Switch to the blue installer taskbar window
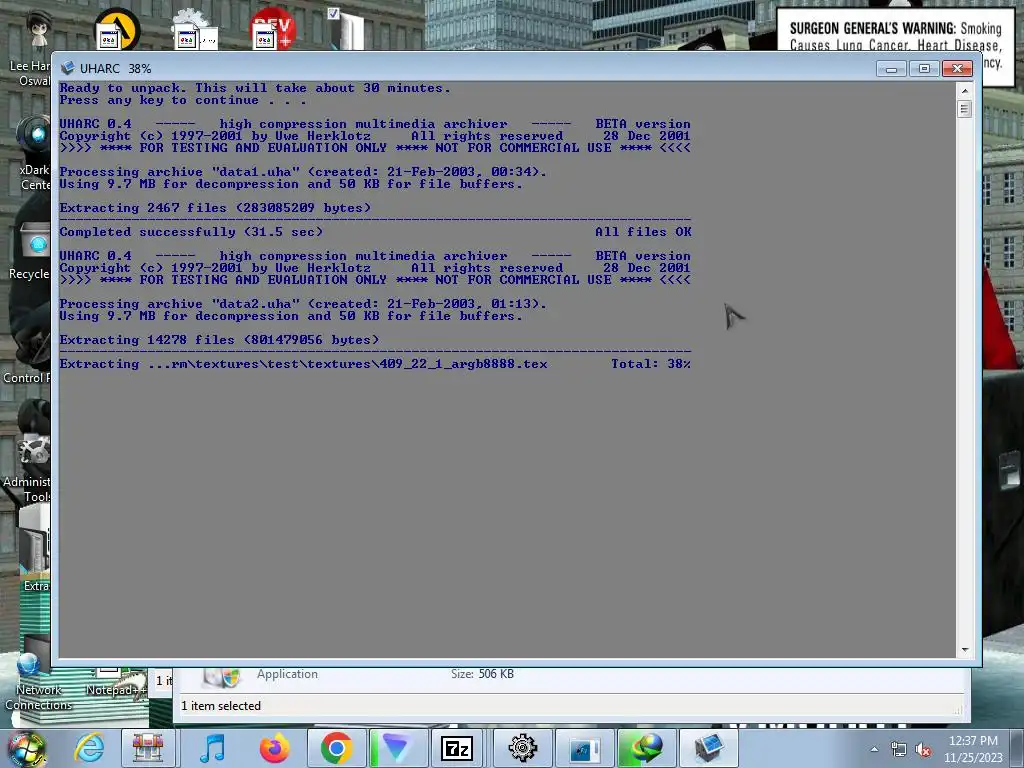Screen dimensions: 1024x768 coord(583,748)
